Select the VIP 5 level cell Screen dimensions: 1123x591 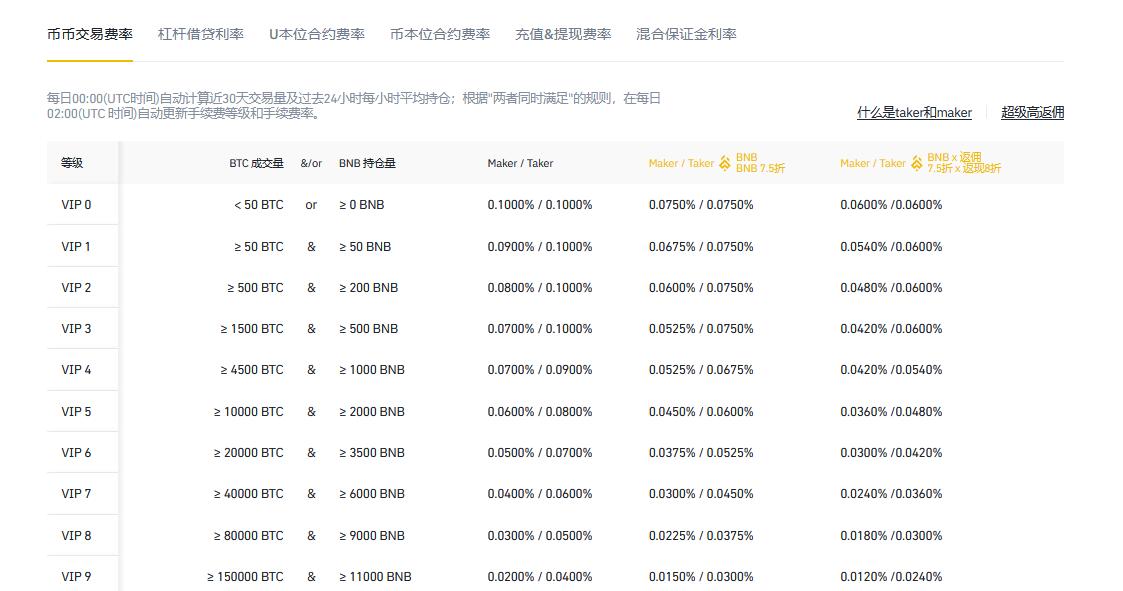(x=76, y=412)
